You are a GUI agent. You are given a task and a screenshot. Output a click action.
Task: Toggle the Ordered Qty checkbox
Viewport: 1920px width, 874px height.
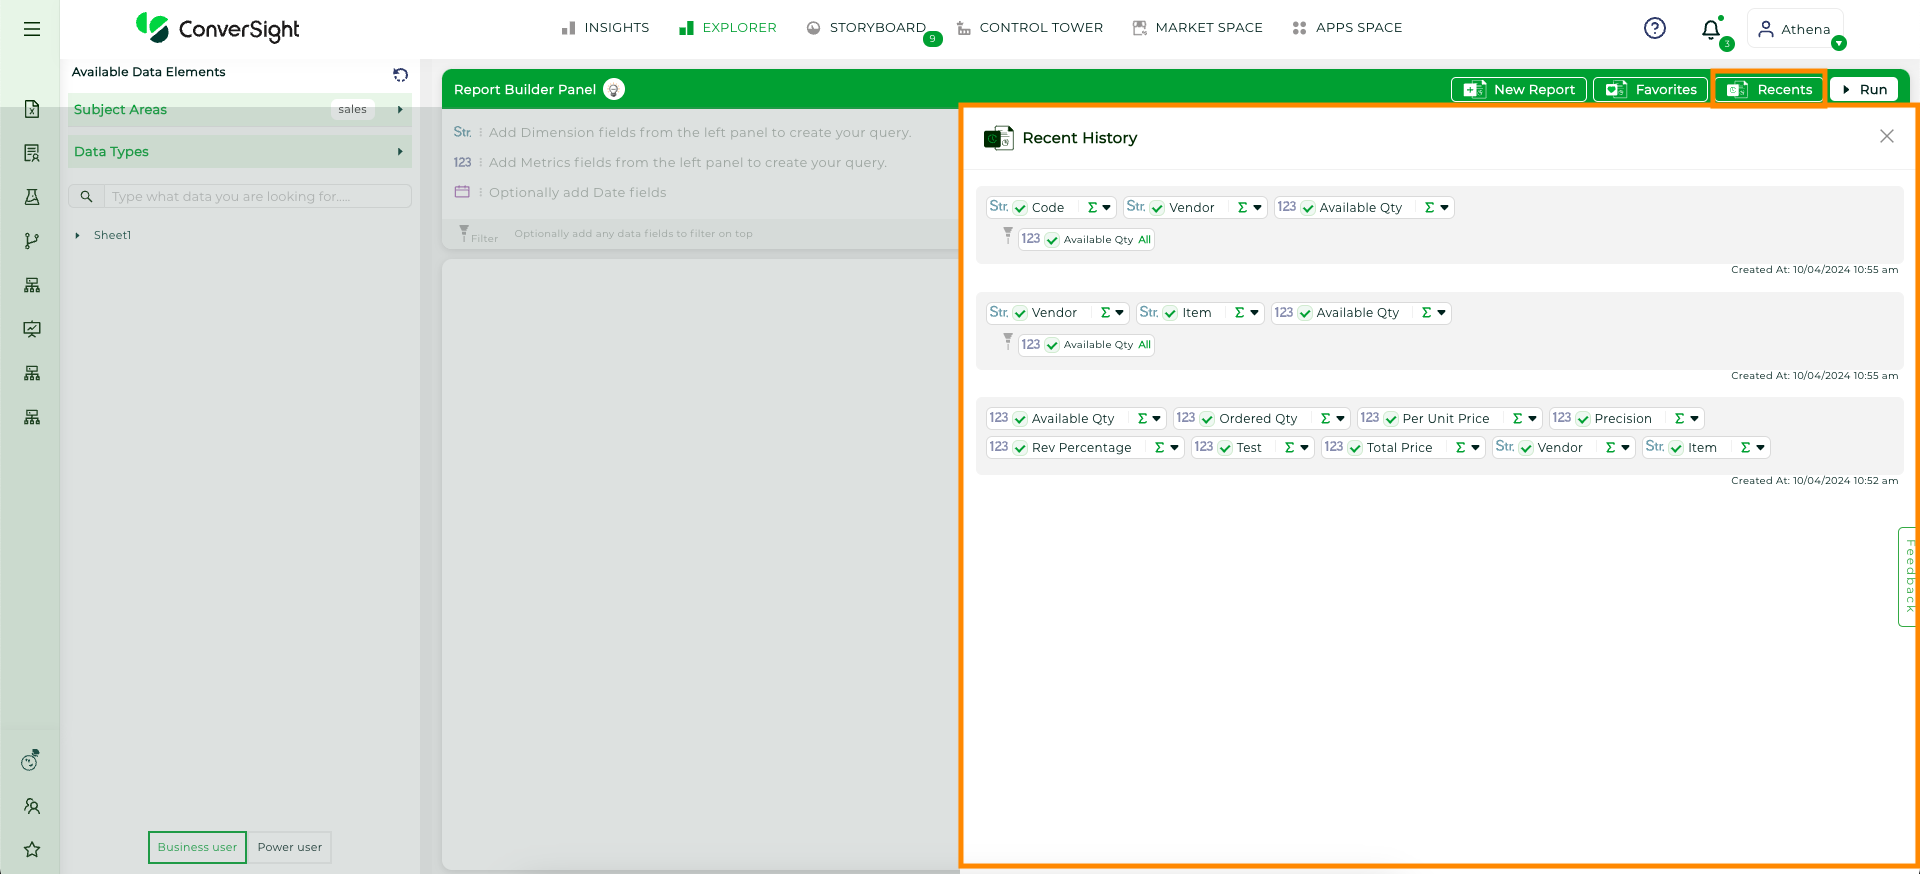pos(1207,419)
